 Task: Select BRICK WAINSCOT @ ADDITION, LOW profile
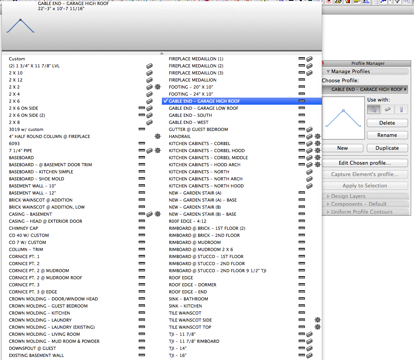47,207
